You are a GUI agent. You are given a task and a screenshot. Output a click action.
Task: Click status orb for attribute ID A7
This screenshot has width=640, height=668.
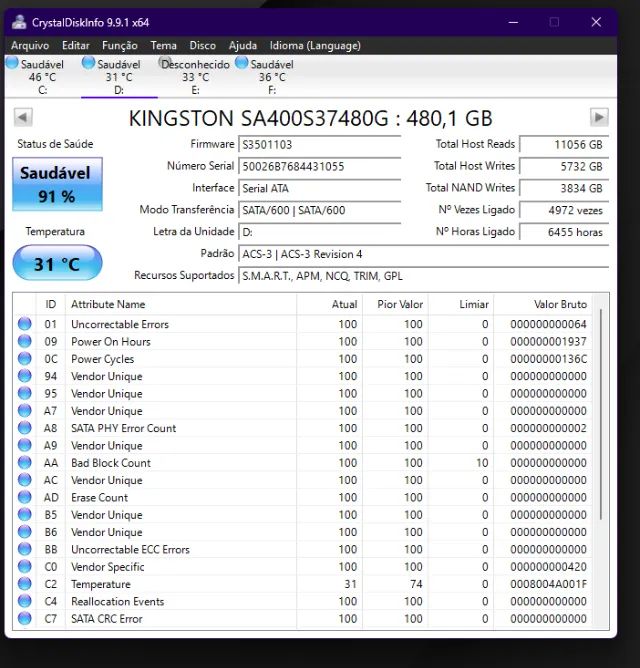click(25, 411)
